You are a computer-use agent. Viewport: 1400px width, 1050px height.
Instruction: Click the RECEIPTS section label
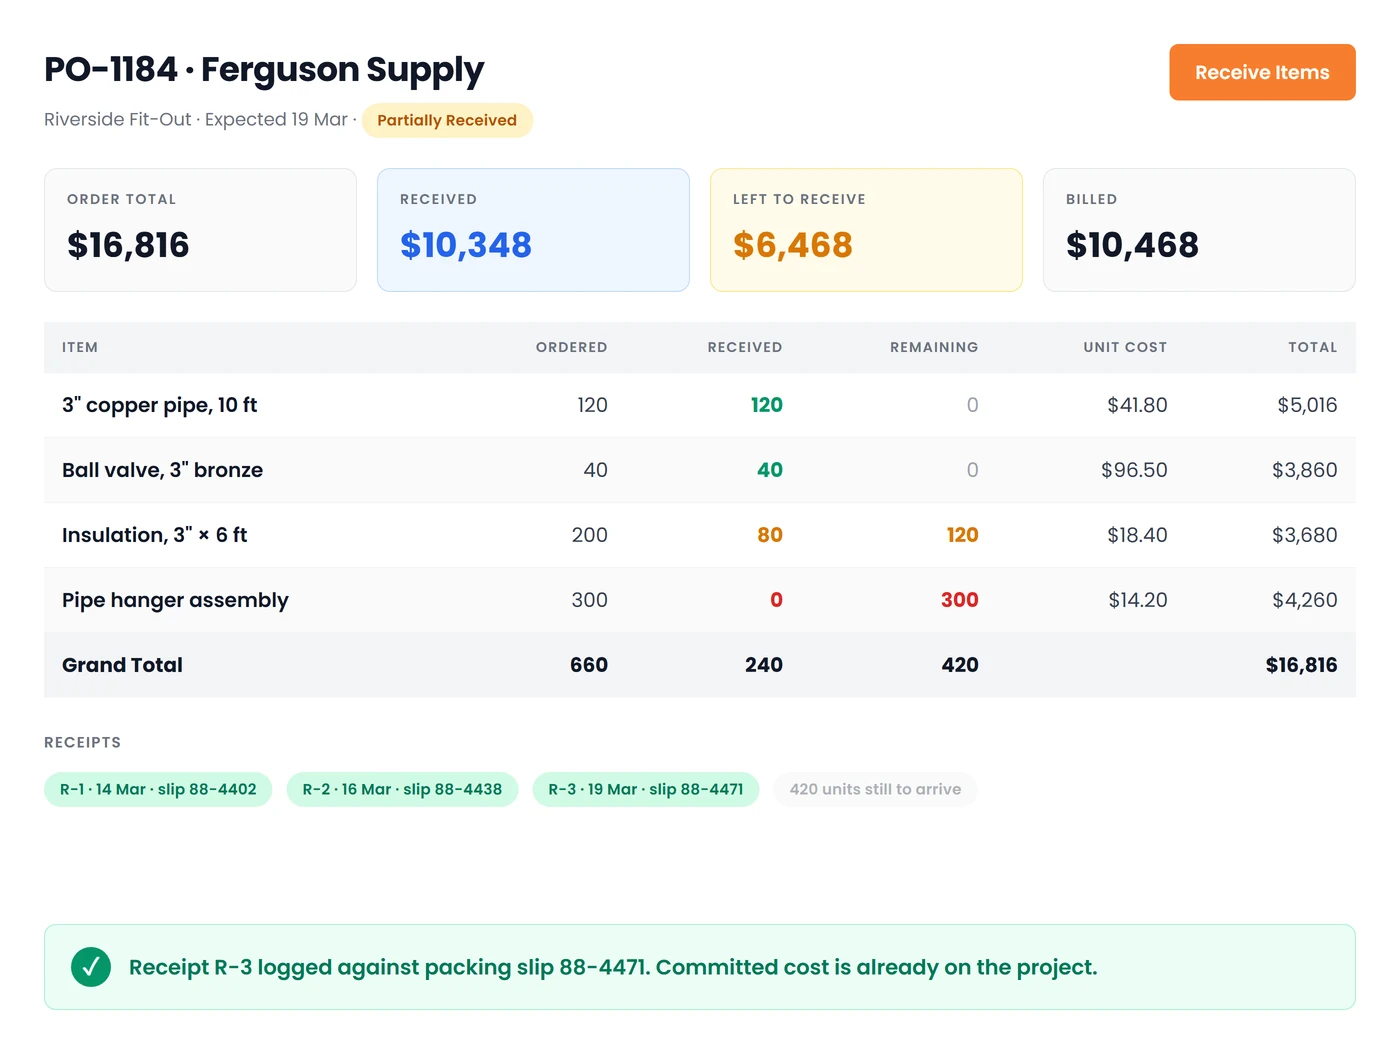(82, 742)
